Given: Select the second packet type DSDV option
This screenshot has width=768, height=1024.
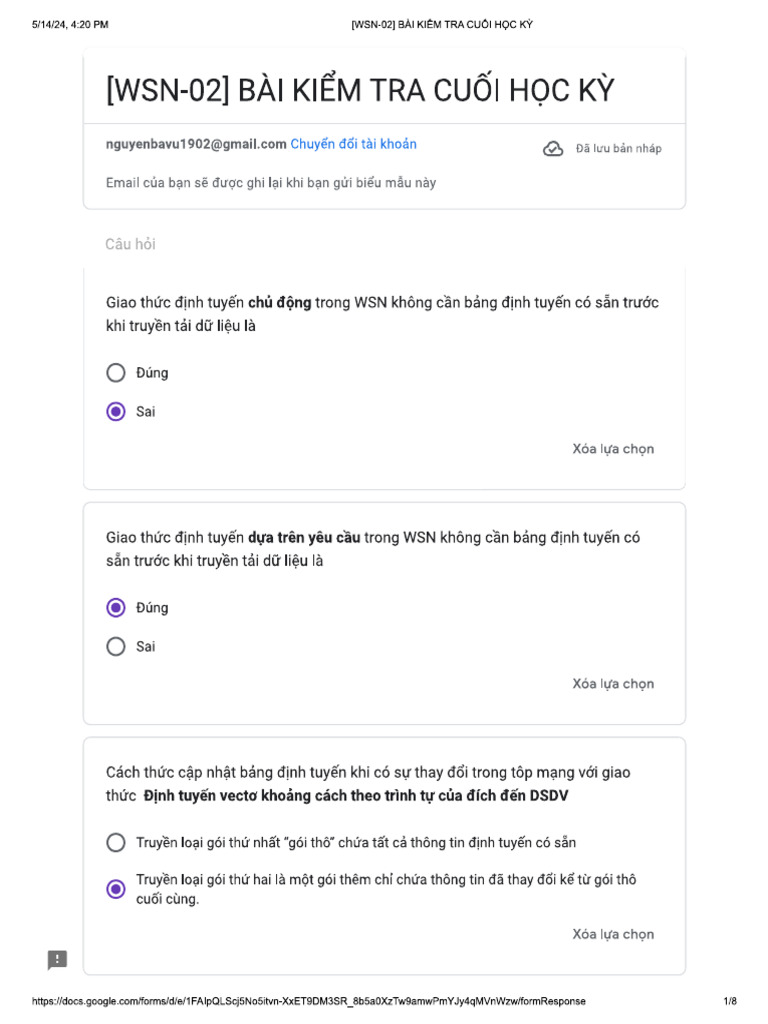Looking at the screenshot, I should [x=116, y=889].
